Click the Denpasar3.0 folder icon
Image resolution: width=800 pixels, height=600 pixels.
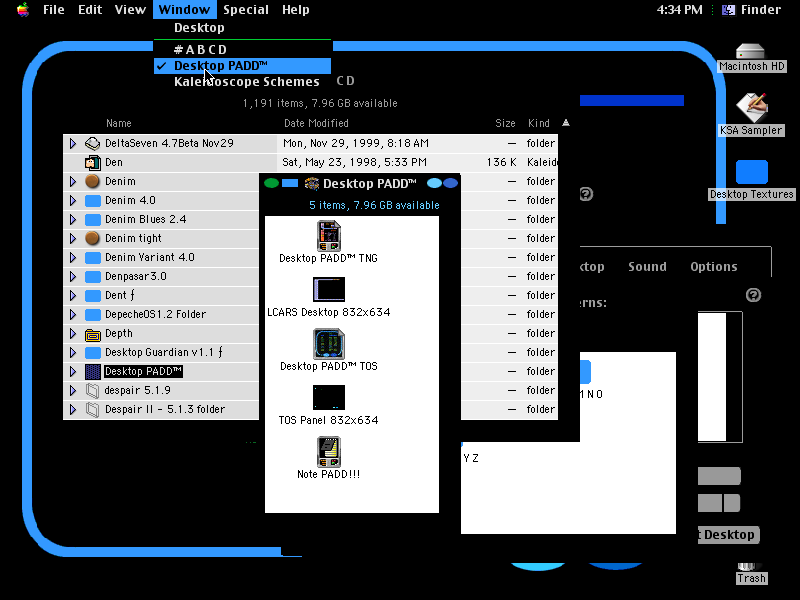point(92,277)
